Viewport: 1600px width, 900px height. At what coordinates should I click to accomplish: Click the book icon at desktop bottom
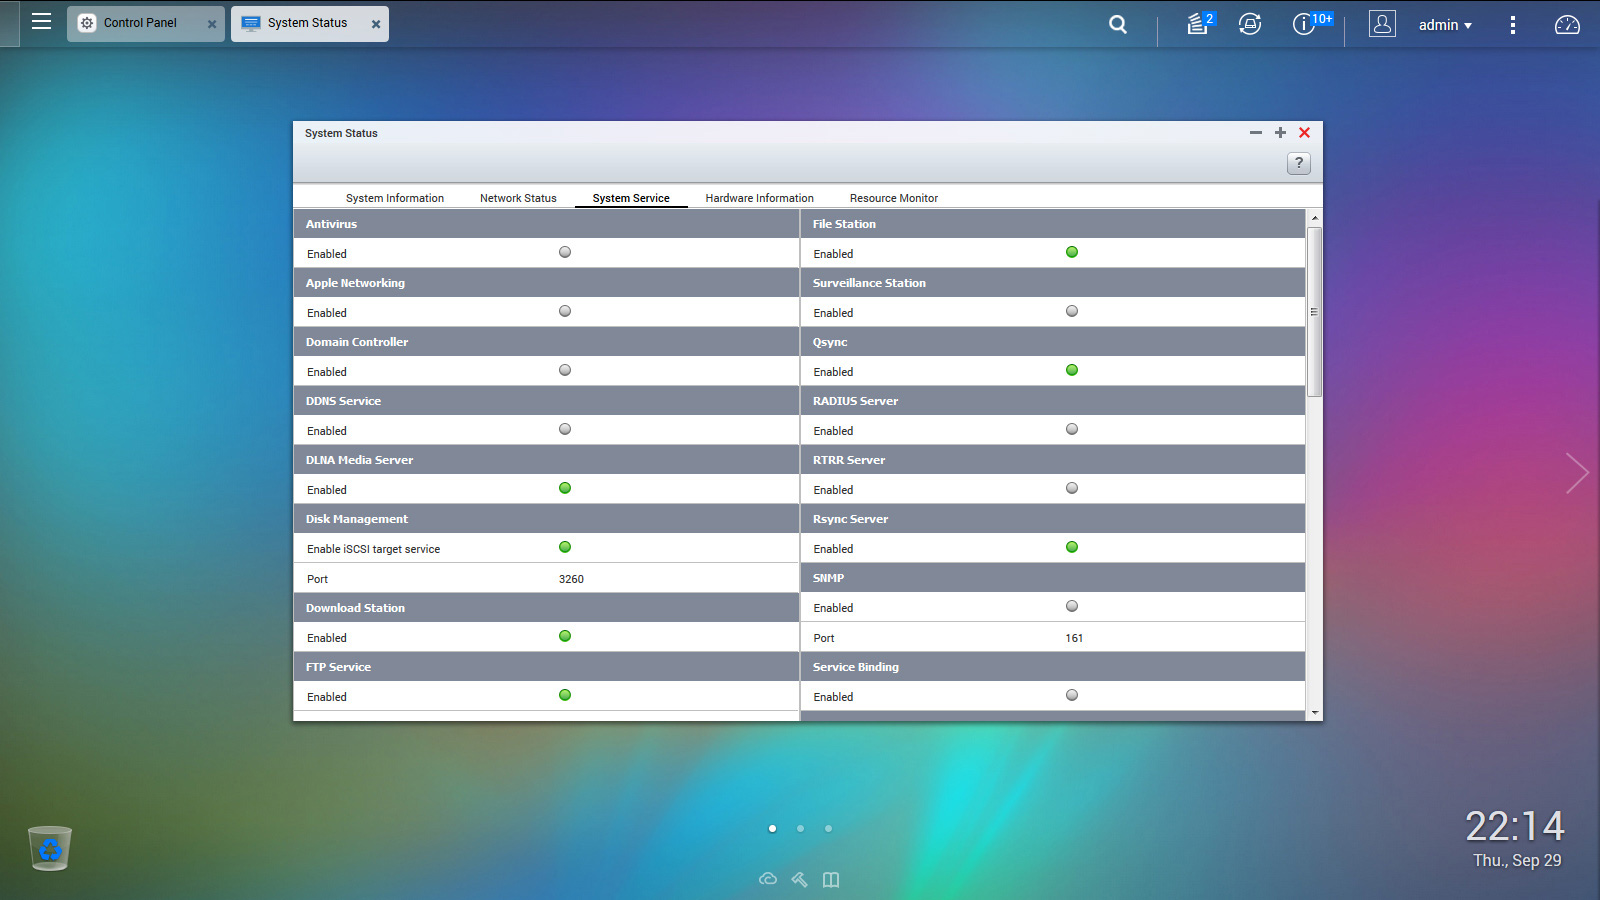(x=831, y=879)
